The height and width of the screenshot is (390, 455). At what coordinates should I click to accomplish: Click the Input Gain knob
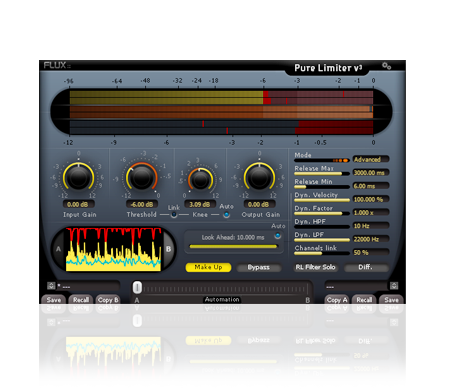(78, 177)
